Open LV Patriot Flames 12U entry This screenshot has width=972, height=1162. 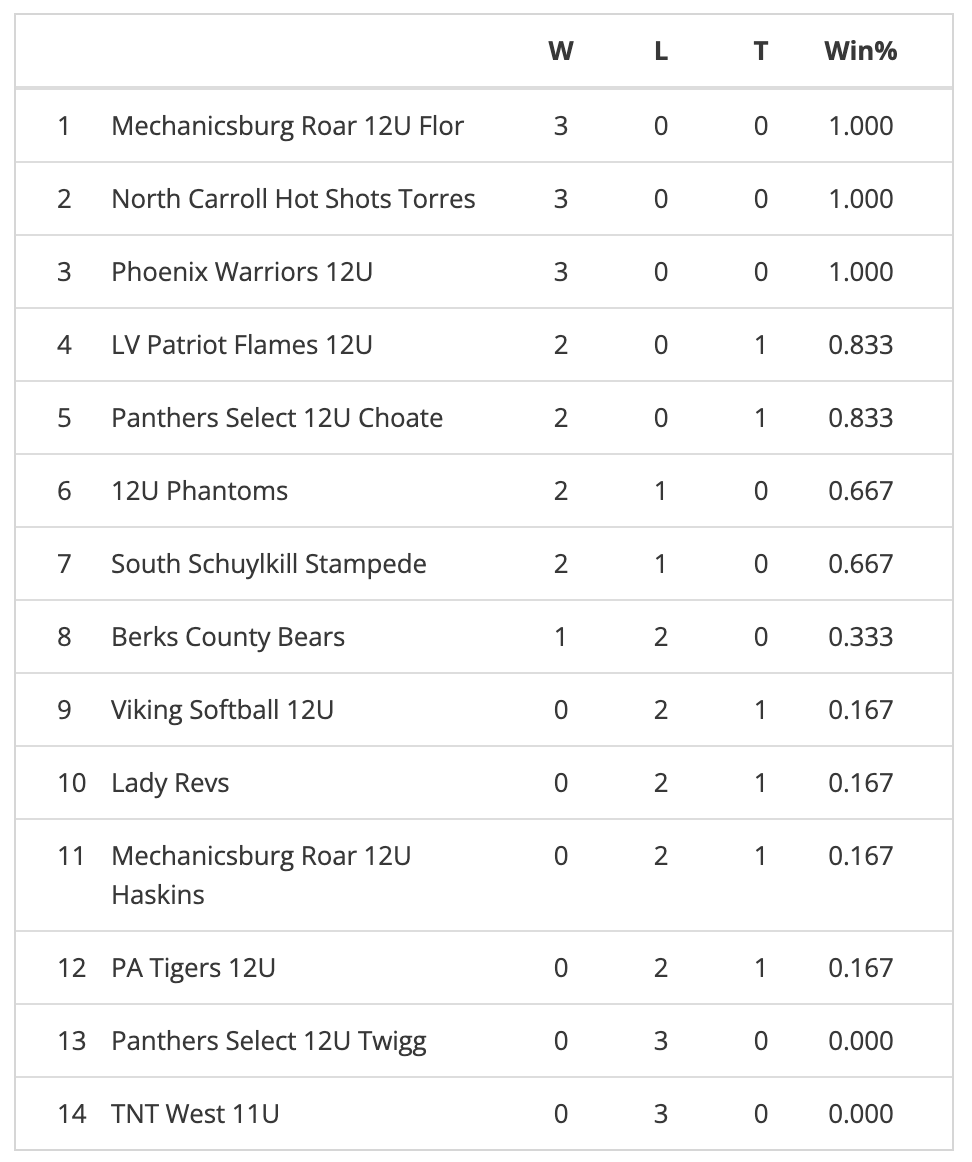(x=242, y=345)
